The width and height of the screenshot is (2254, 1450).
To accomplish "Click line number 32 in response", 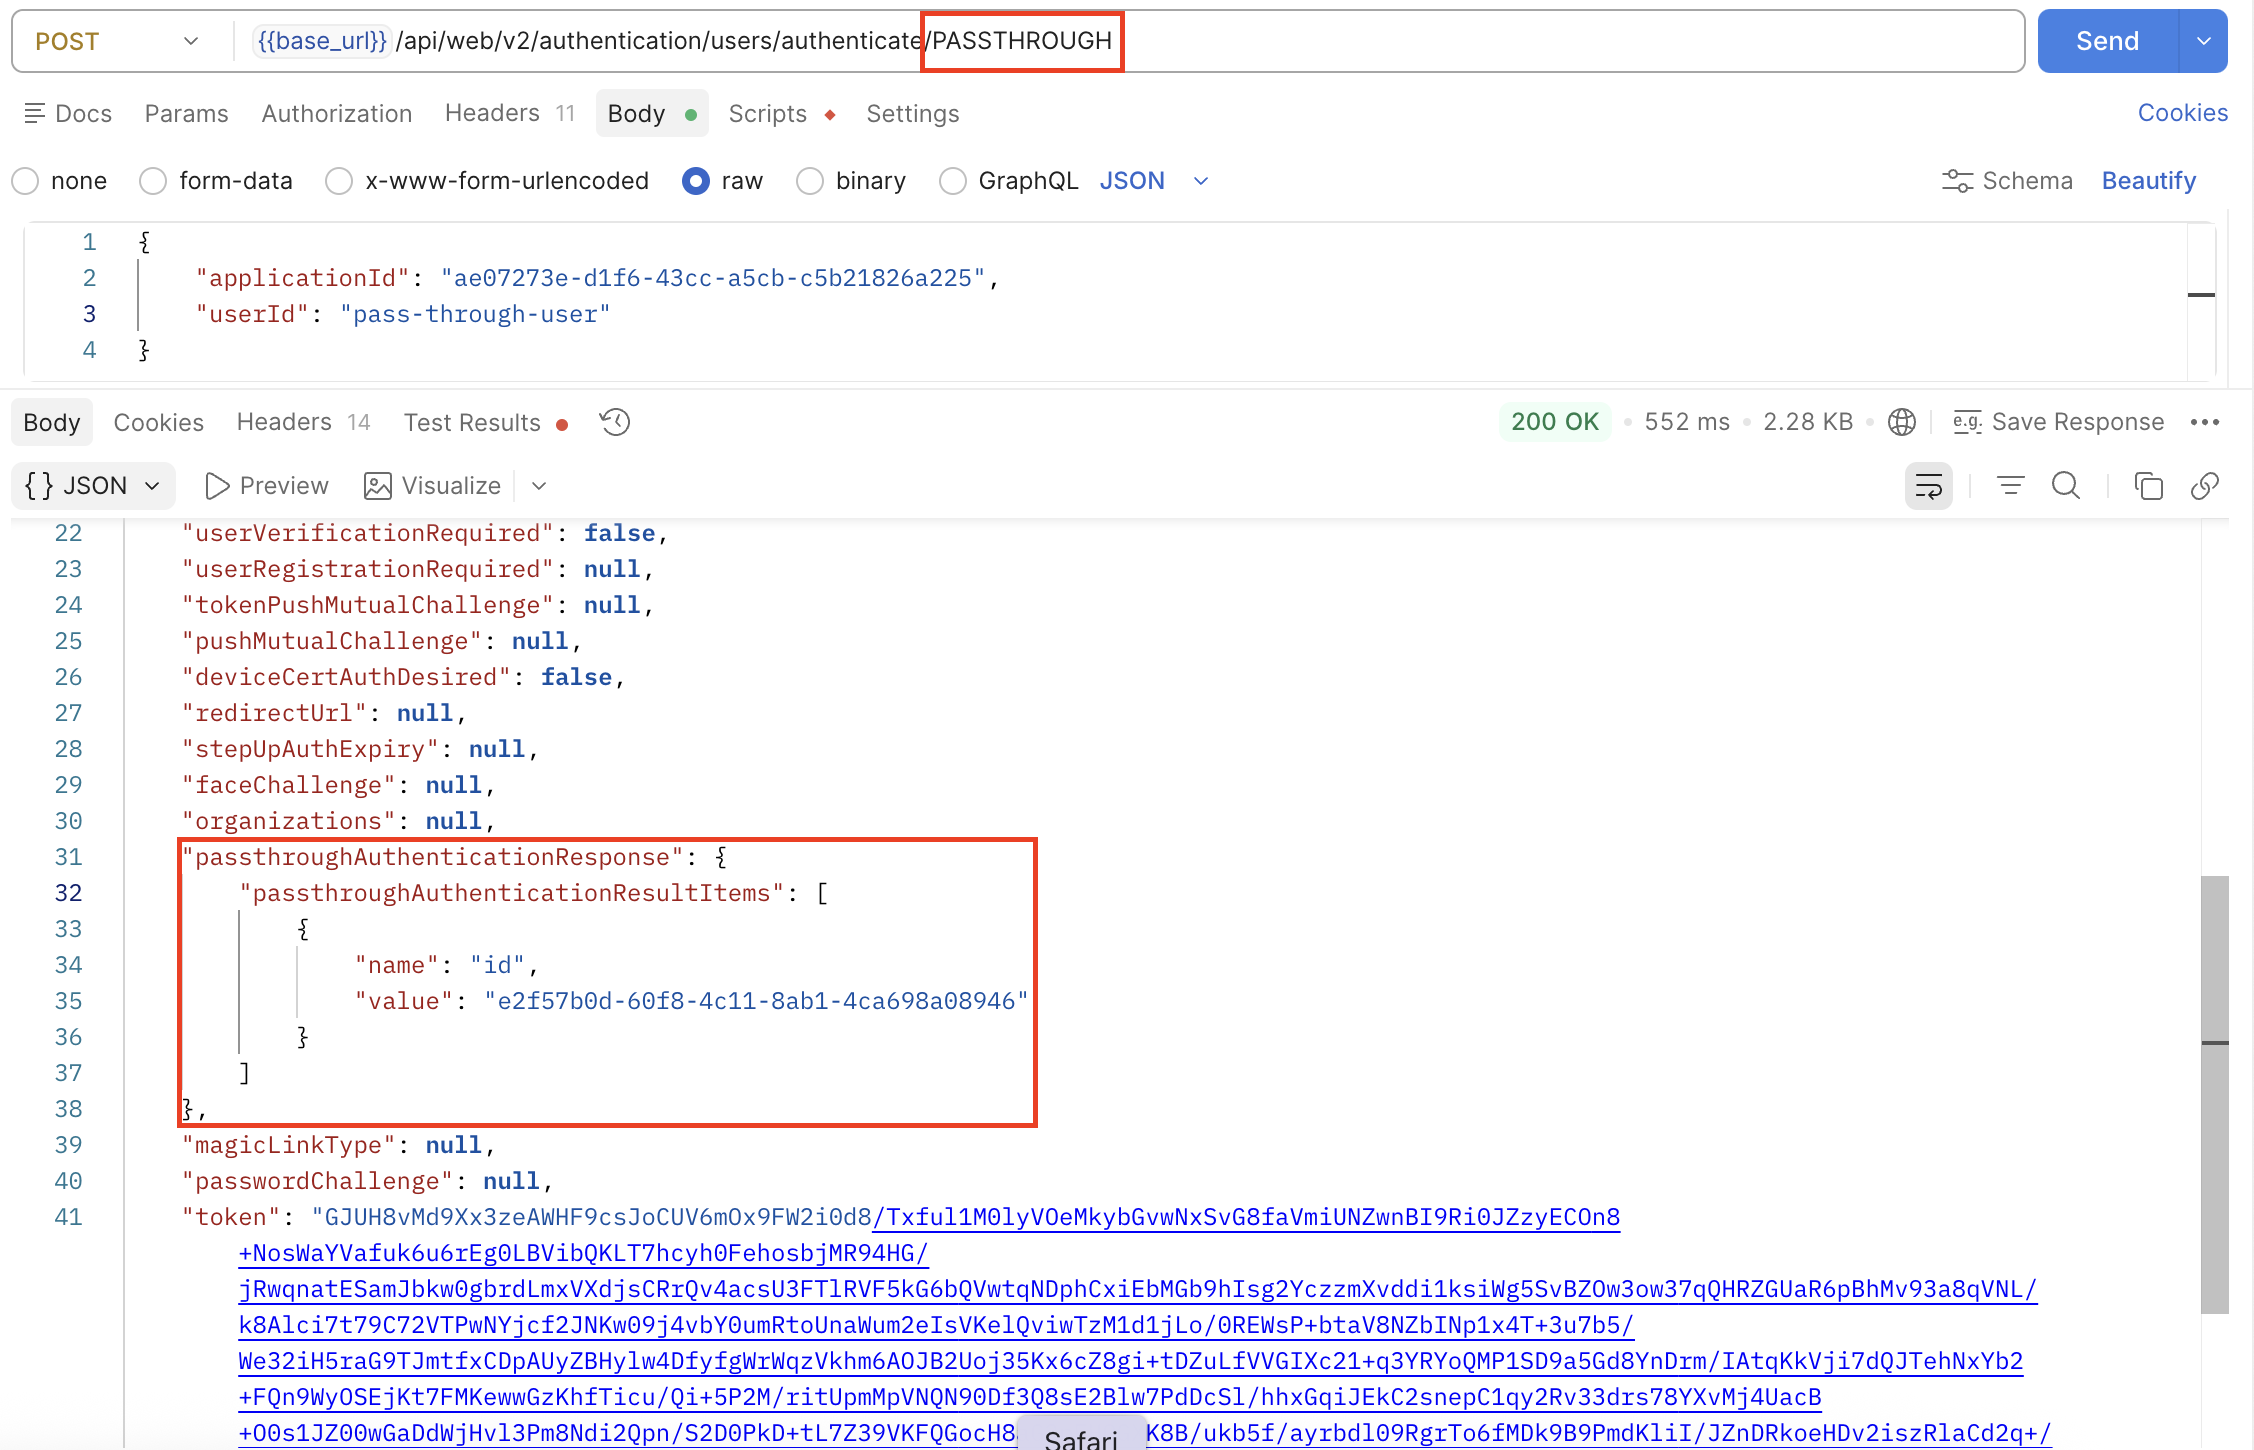I will click(68, 893).
